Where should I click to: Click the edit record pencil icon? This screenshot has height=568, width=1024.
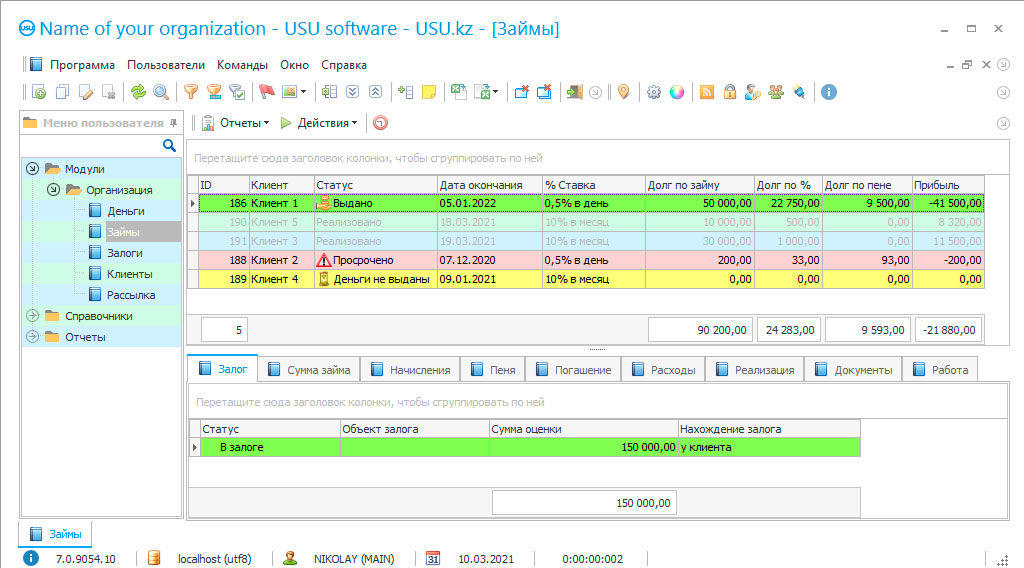pos(86,92)
